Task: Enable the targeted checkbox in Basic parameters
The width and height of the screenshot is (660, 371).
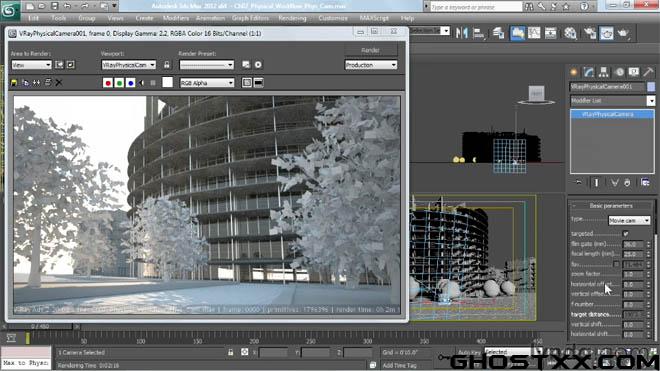Action: tap(625, 234)
